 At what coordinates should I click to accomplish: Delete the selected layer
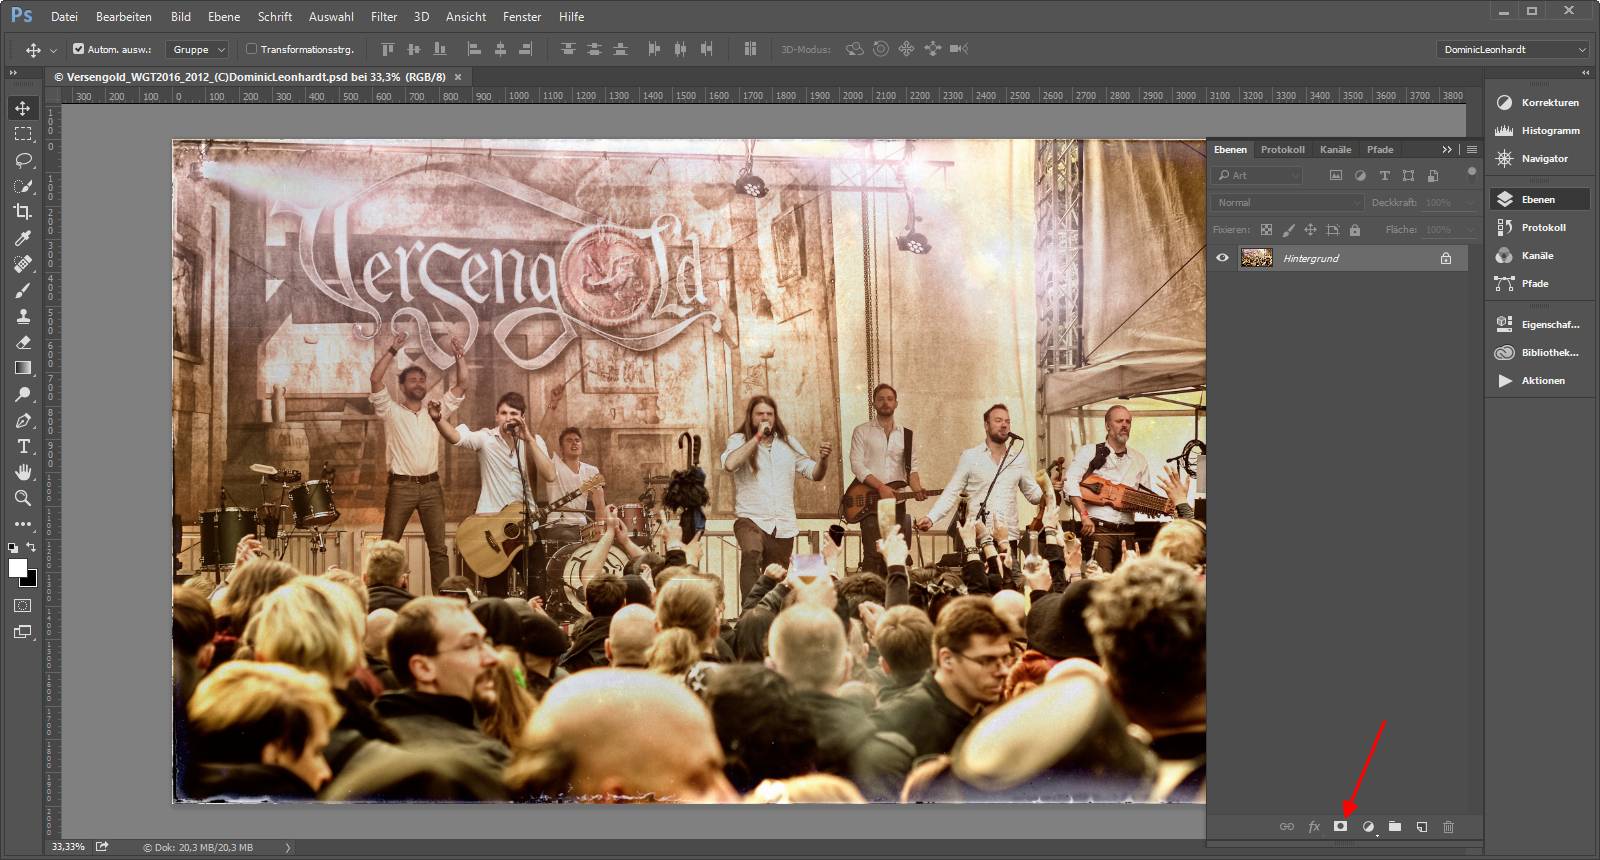1448,826
